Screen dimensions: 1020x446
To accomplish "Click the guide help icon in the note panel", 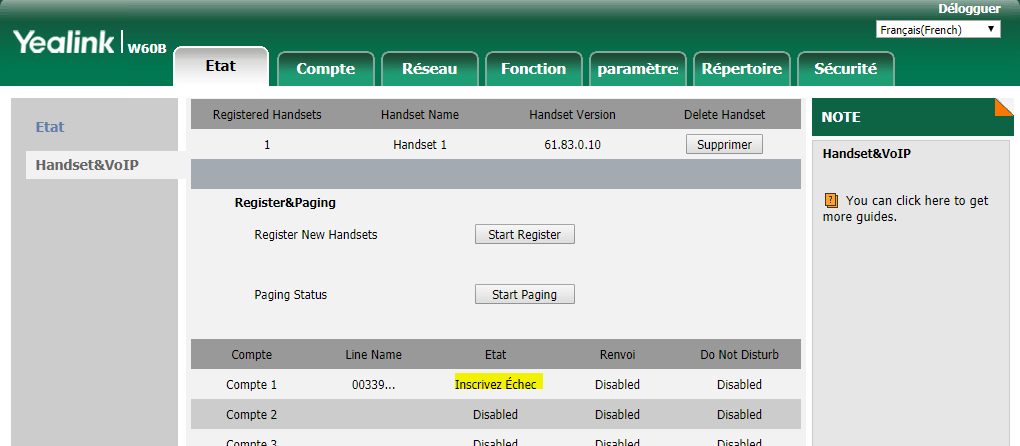I will click(830, 201).
